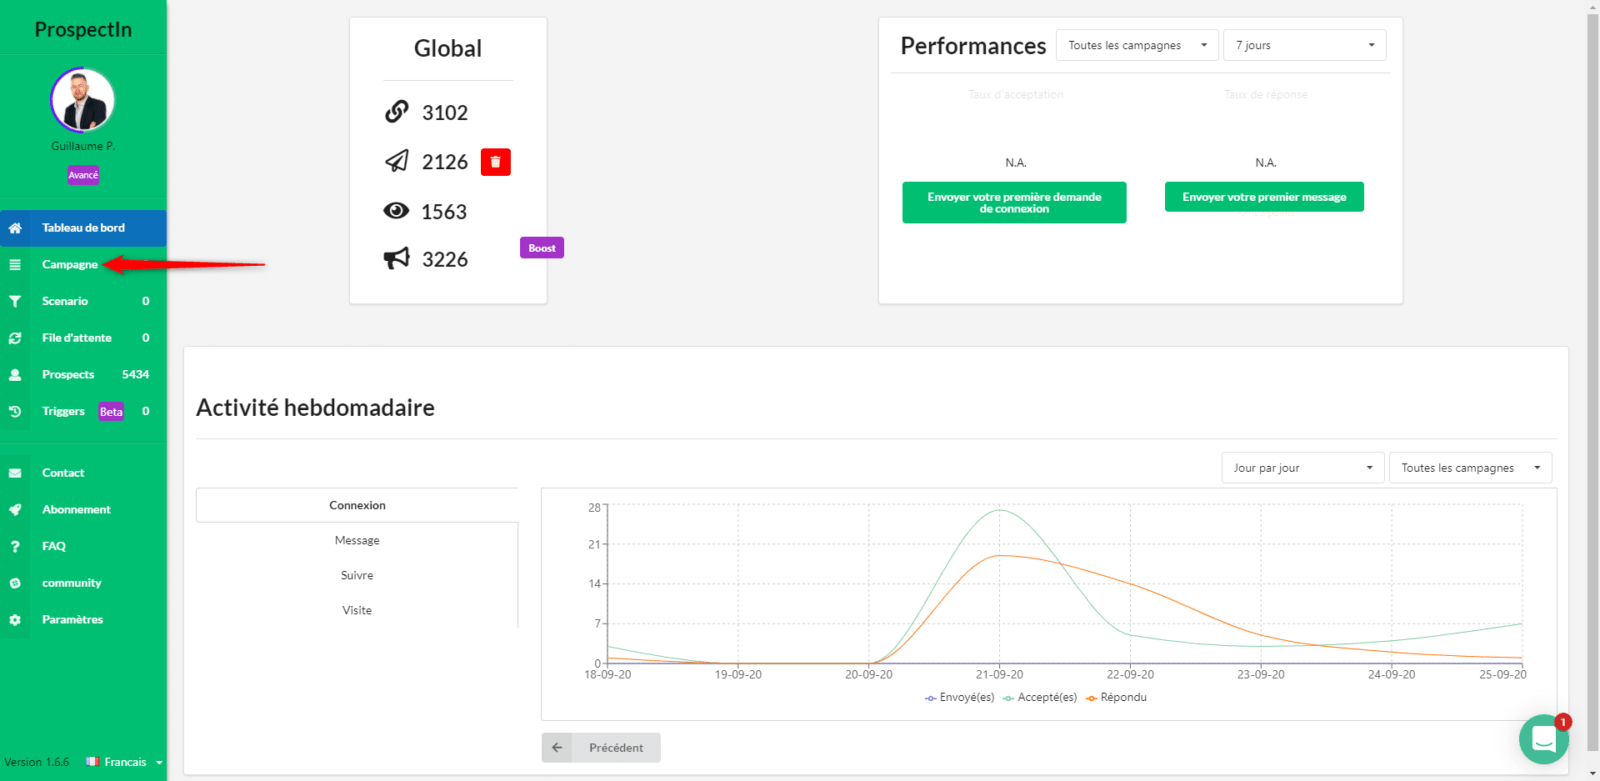The width and height of the screenshot is (1600, 781).
Task: Click the Avancé plan badge
Action: (83, 175)
